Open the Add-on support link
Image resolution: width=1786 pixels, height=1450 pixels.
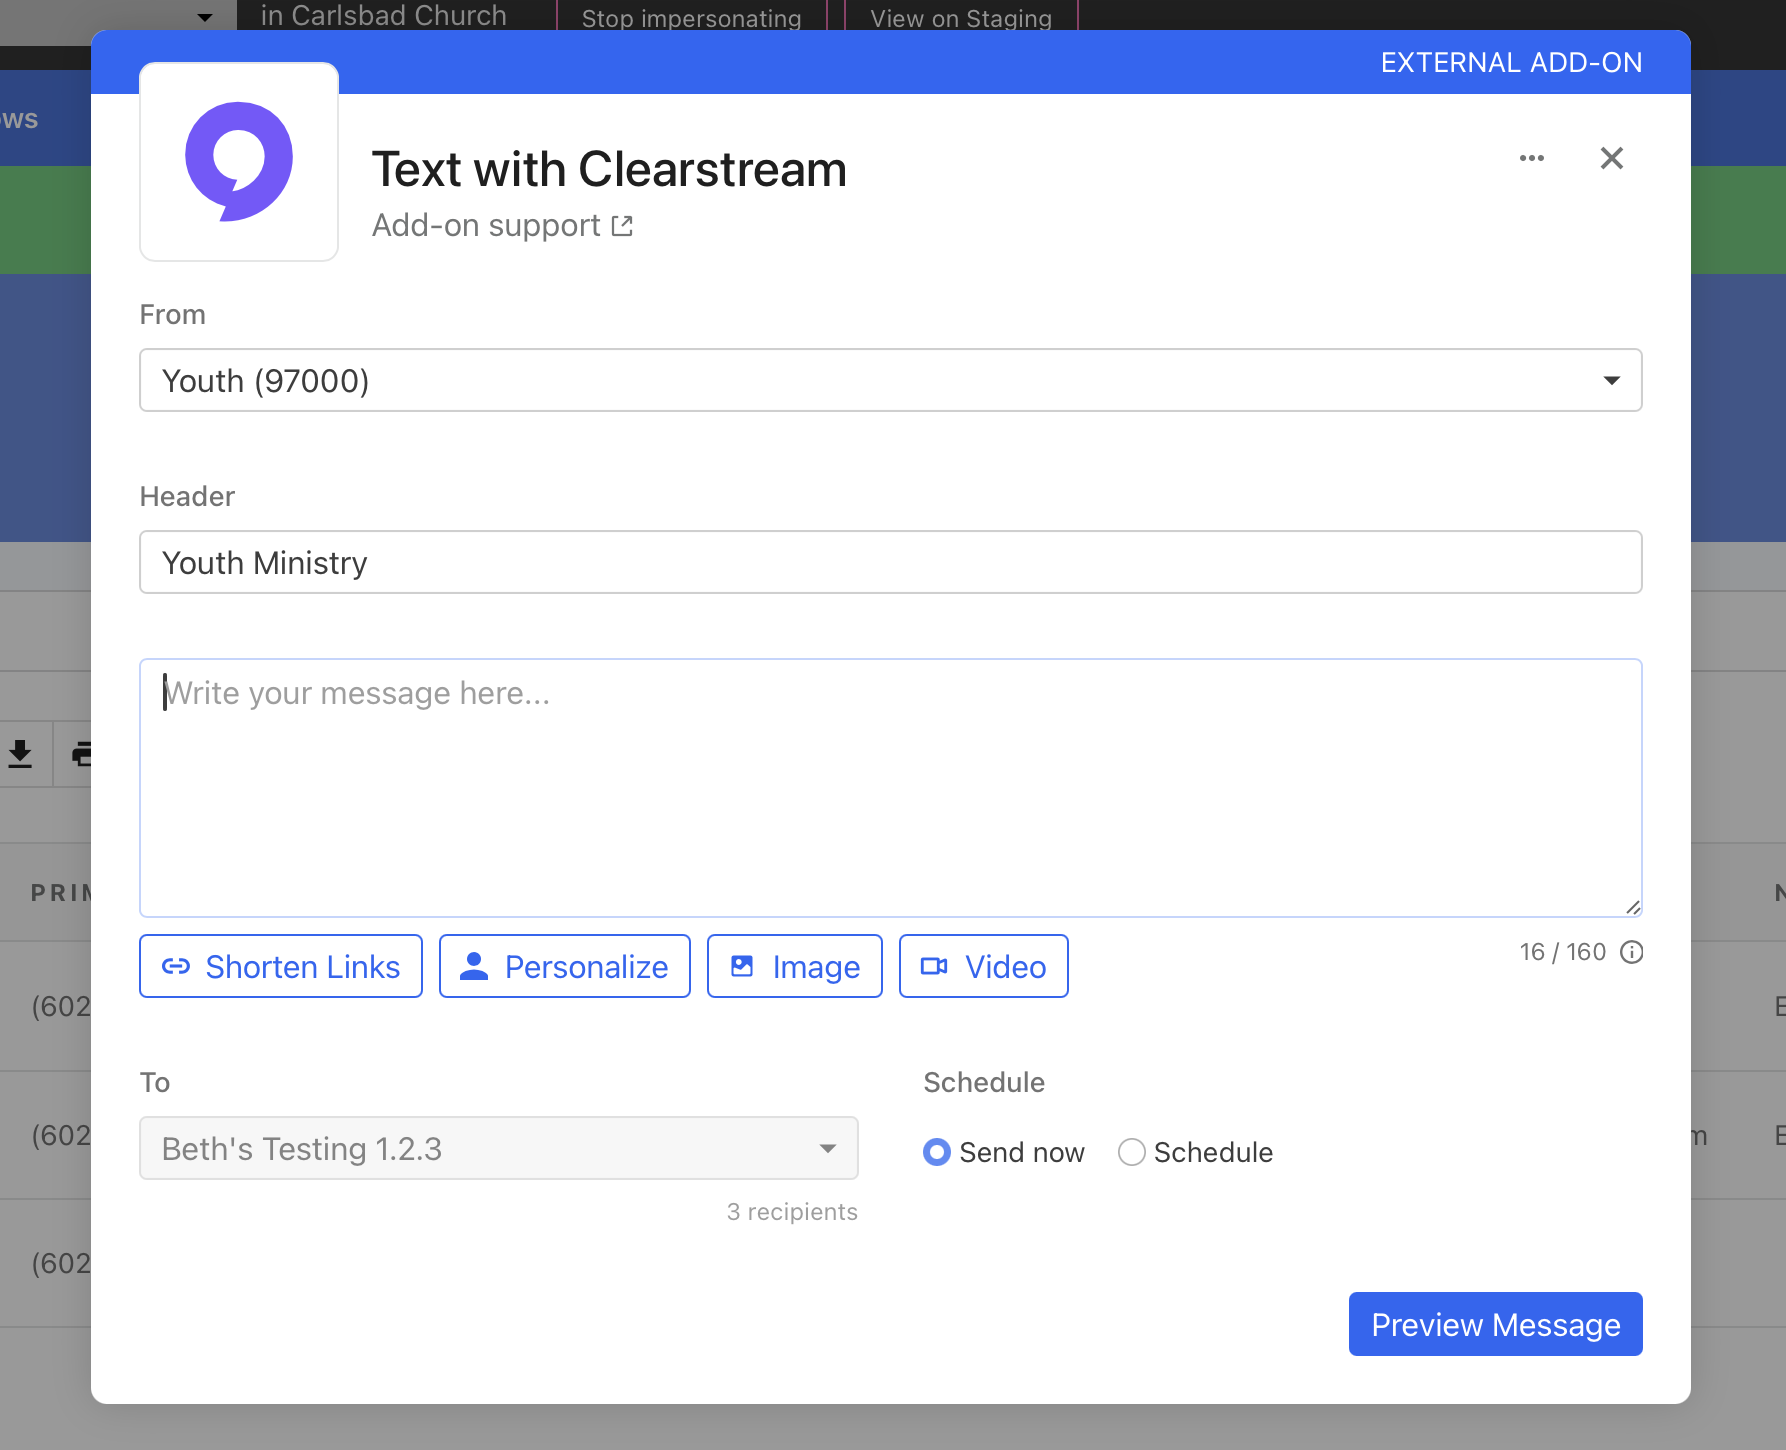pyautogui.click(x=502, y=226)
